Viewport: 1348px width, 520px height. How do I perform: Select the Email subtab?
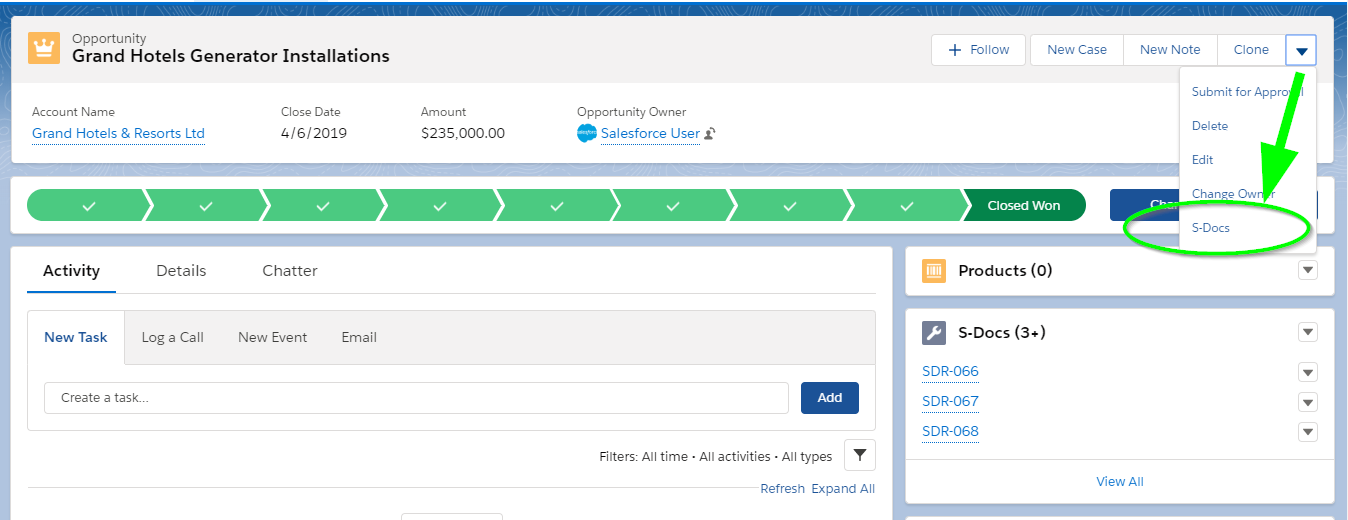click(359, 338)
